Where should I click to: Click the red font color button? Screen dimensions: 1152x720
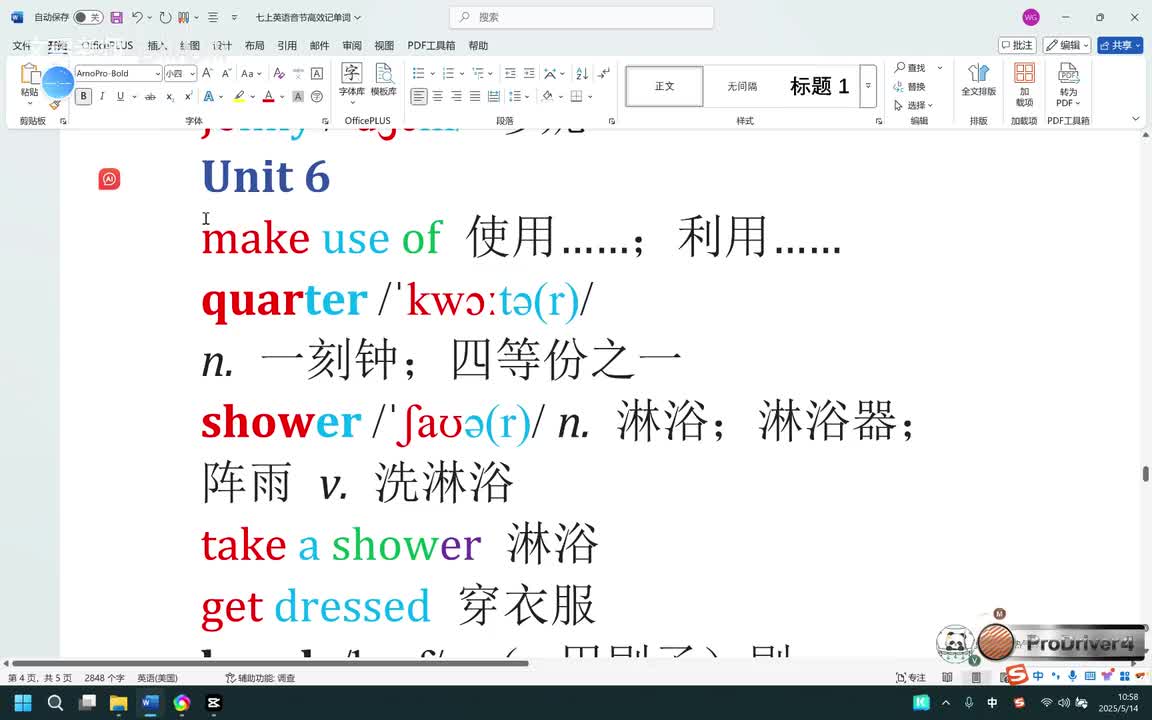point(268,96)
